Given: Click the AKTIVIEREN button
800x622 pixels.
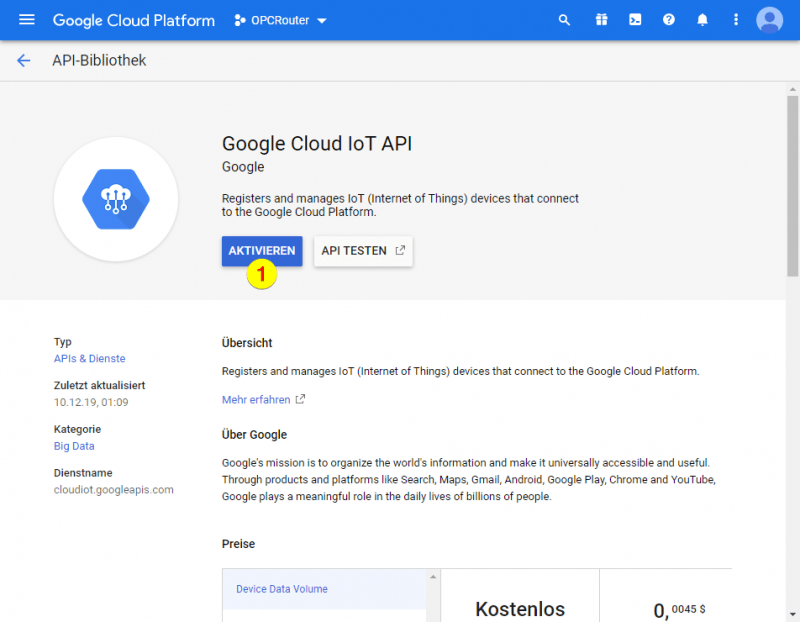Looking at the screenshot, I should [261, 251].
